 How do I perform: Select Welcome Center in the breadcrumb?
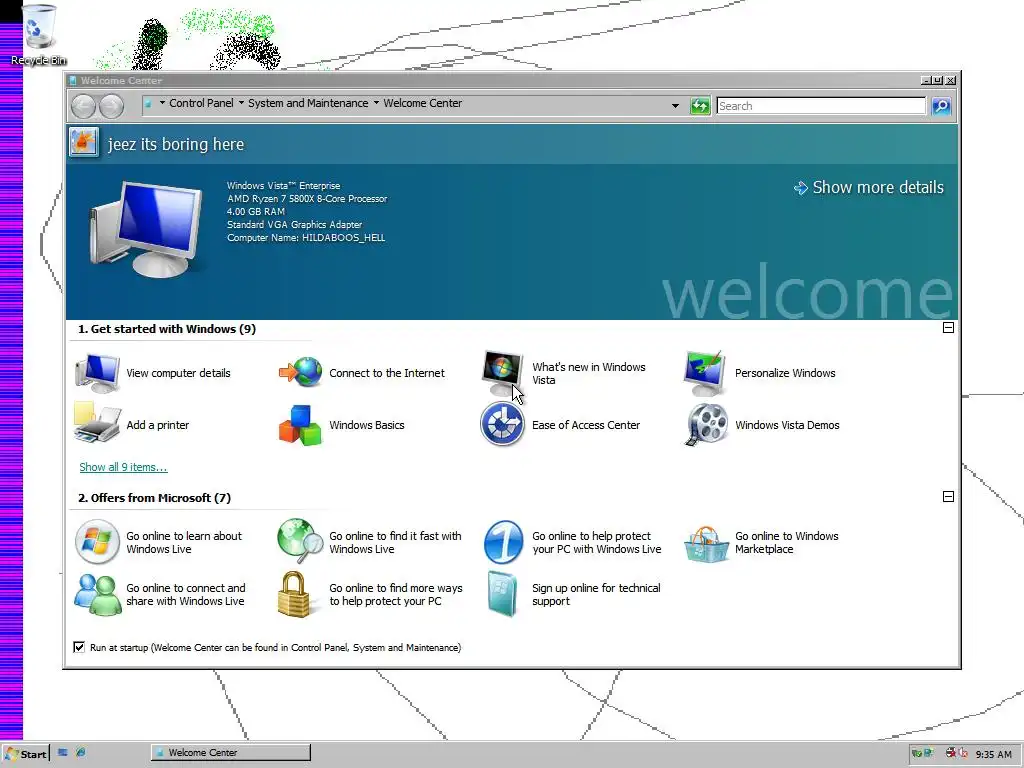423,103
